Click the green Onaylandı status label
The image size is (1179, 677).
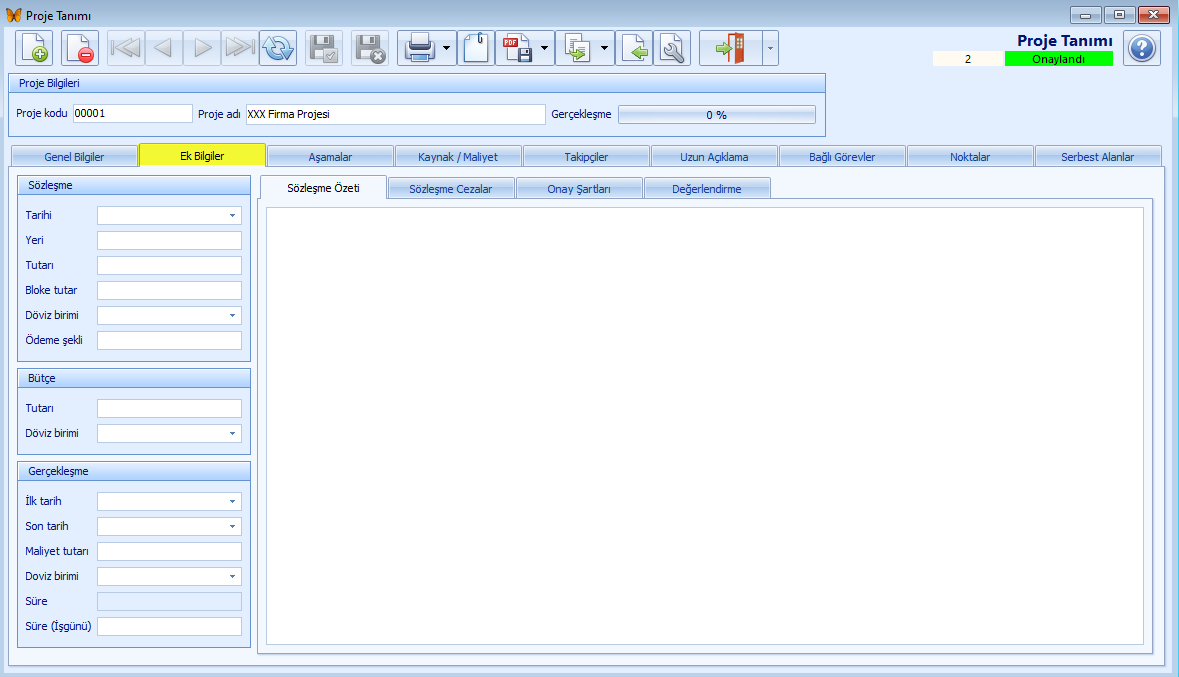(x=1058, y=59)
